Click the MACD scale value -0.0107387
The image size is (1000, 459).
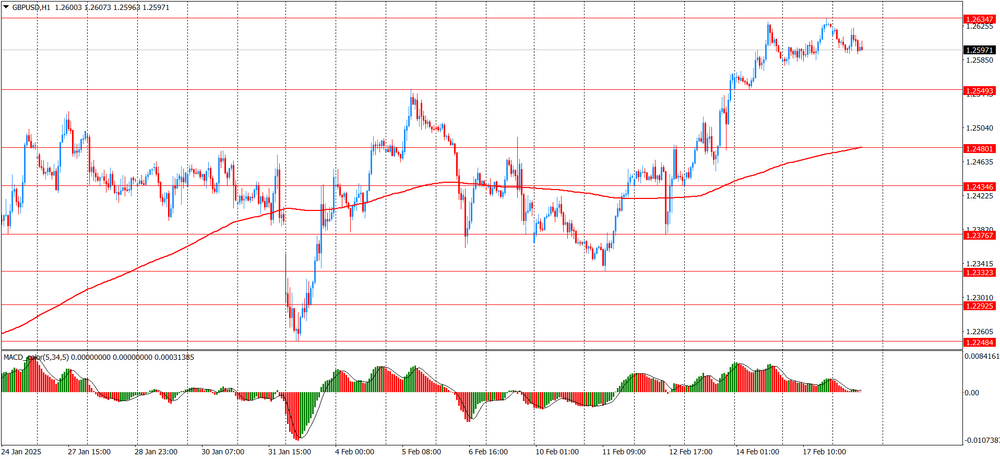point(980,439)
